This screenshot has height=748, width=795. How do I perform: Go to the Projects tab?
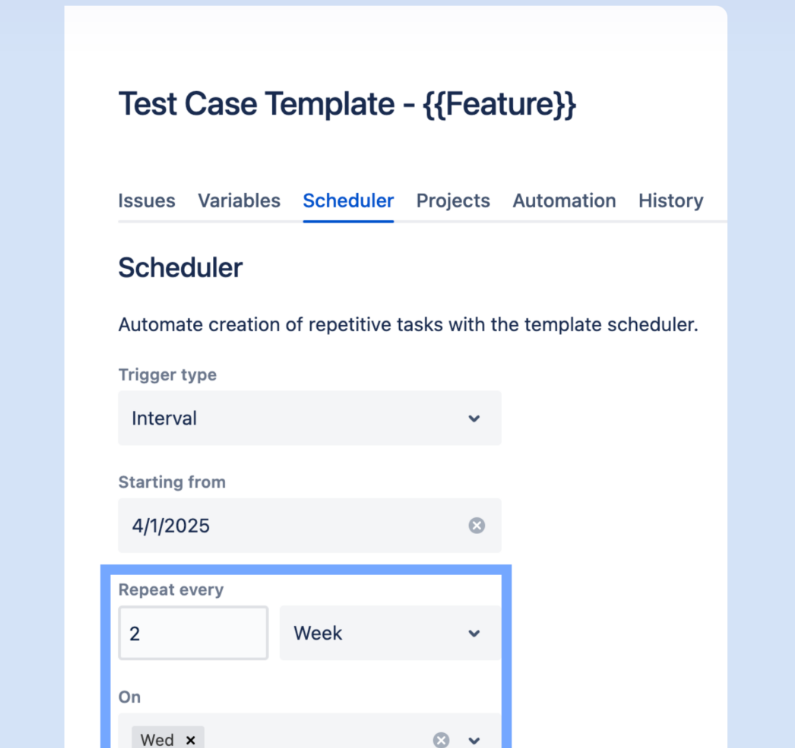point(453,201)
